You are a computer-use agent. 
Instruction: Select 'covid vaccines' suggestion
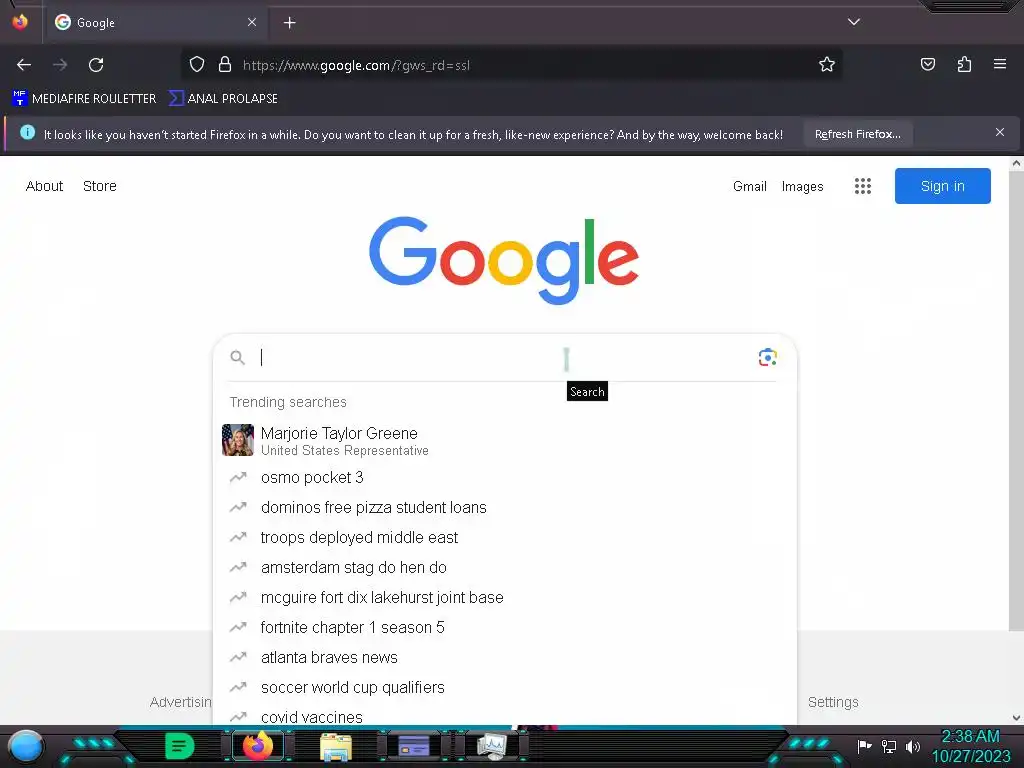[504, 716]
